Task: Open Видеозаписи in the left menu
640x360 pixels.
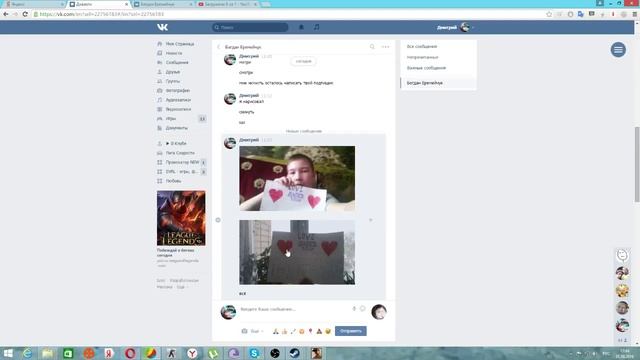Action: (178, 109)
